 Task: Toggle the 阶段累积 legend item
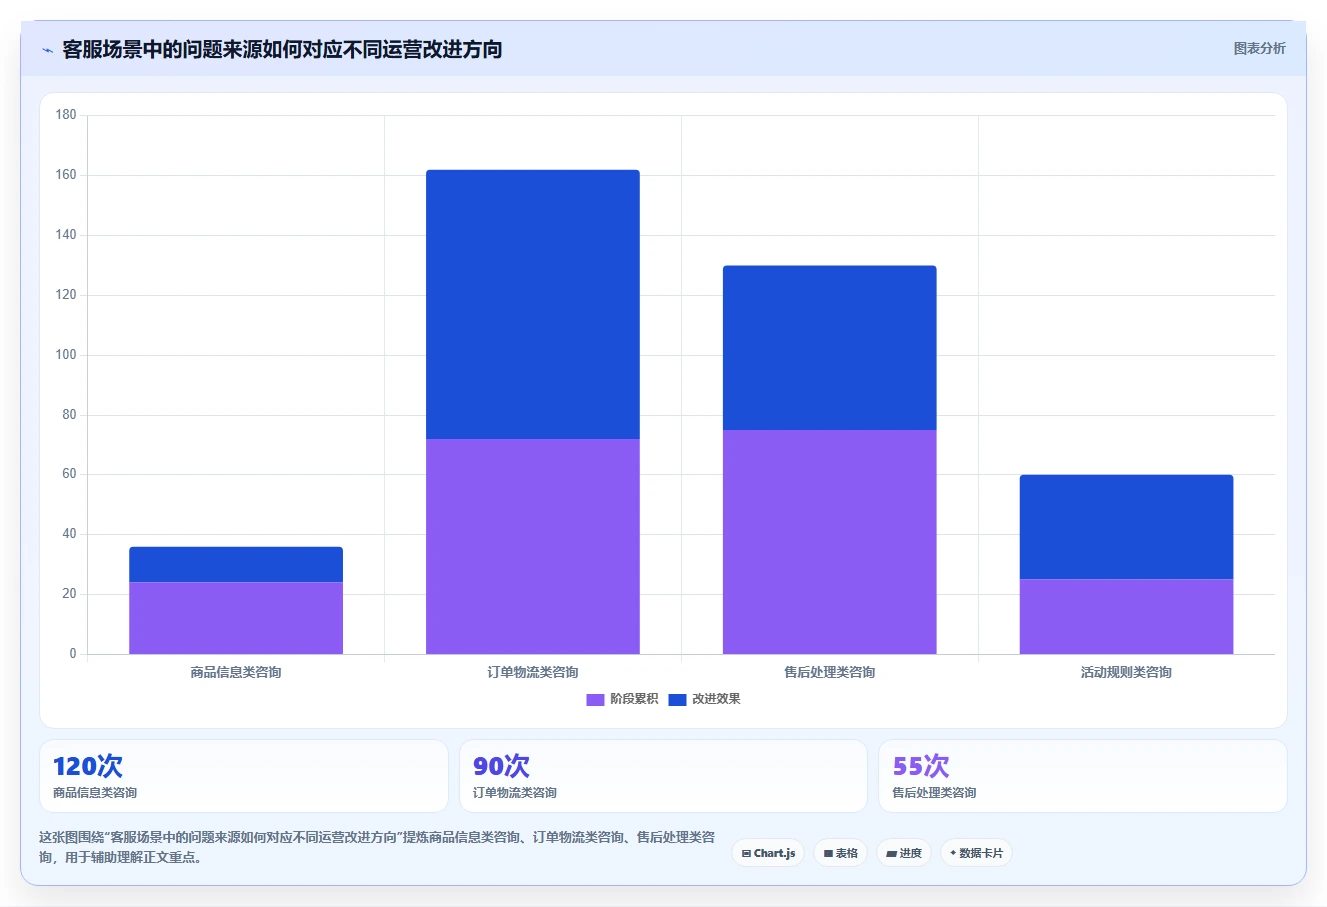click(x=622, y=699)
